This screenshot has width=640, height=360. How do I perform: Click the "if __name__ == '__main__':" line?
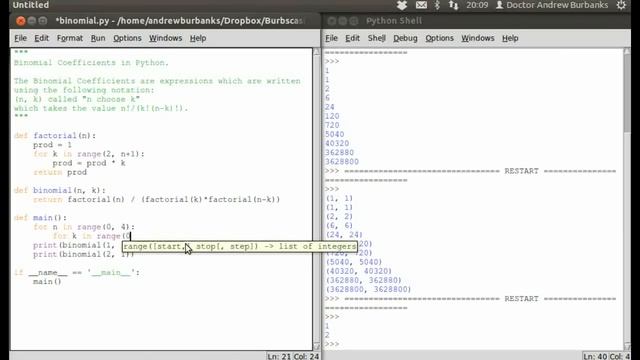click(x=77, y=272)
